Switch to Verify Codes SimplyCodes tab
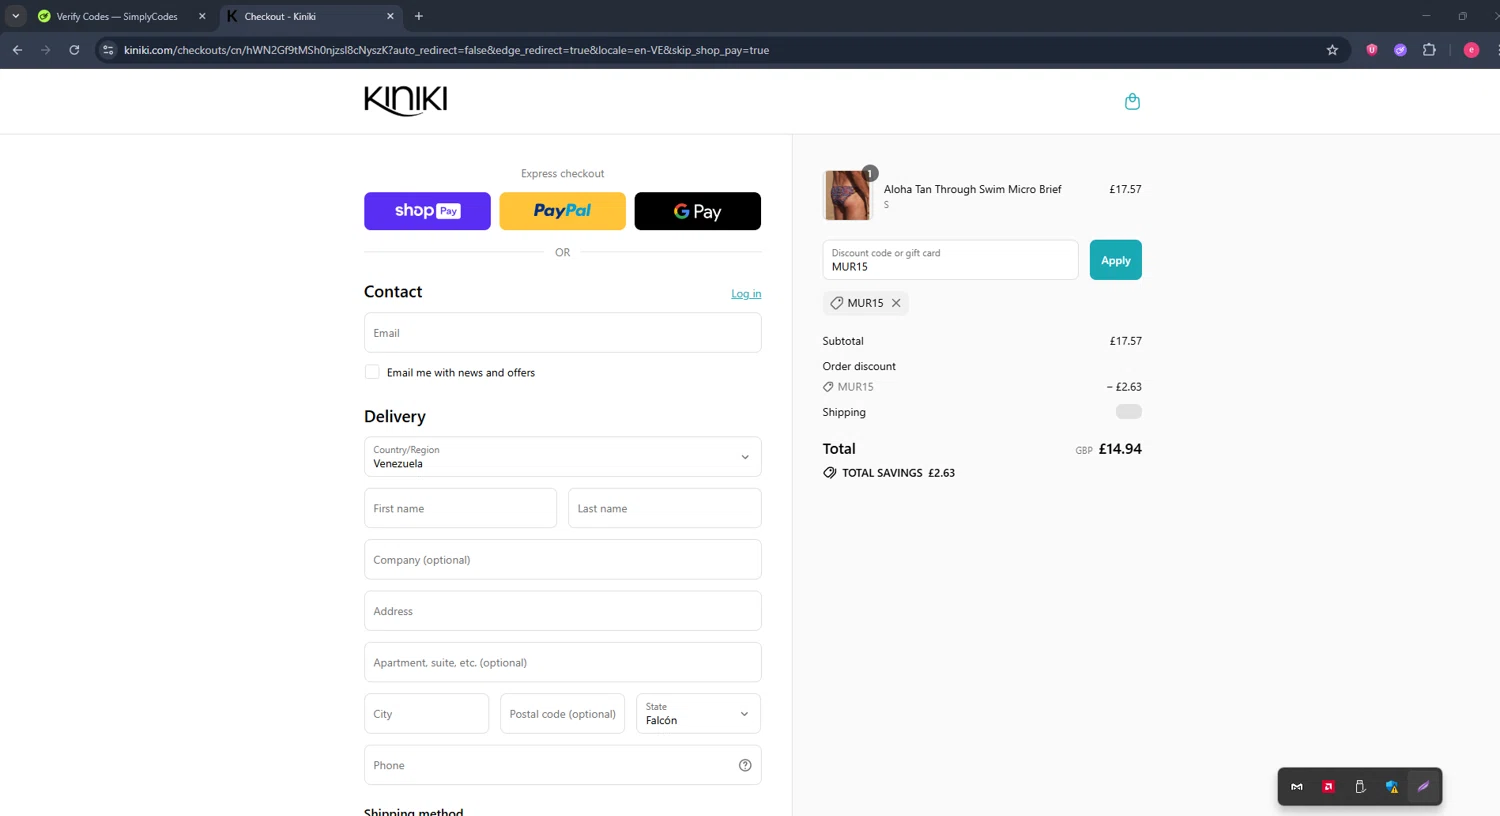This screenshot has width=1500, height=816. [x=116, y=16]
